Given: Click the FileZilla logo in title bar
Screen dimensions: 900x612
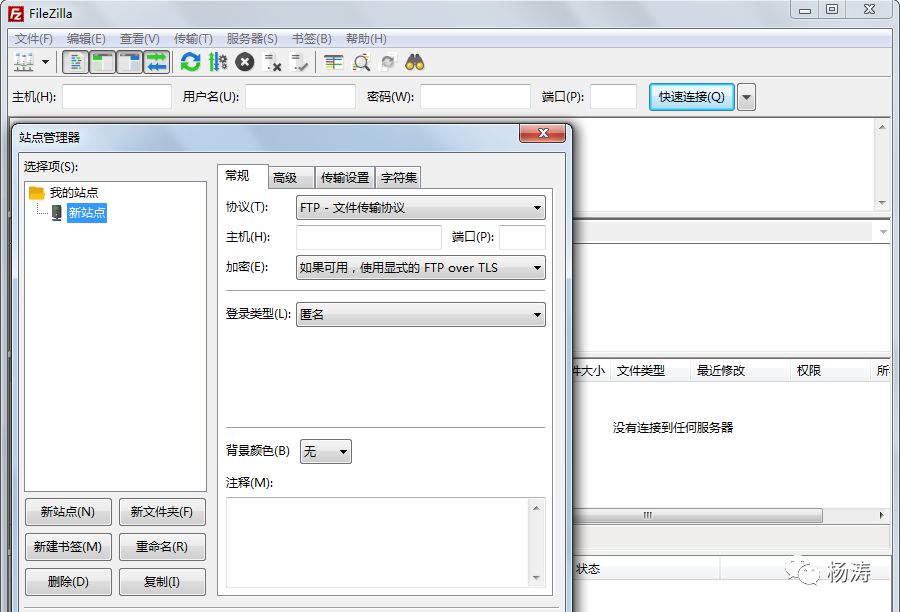Looking at the screenshot, I should 16,13.
